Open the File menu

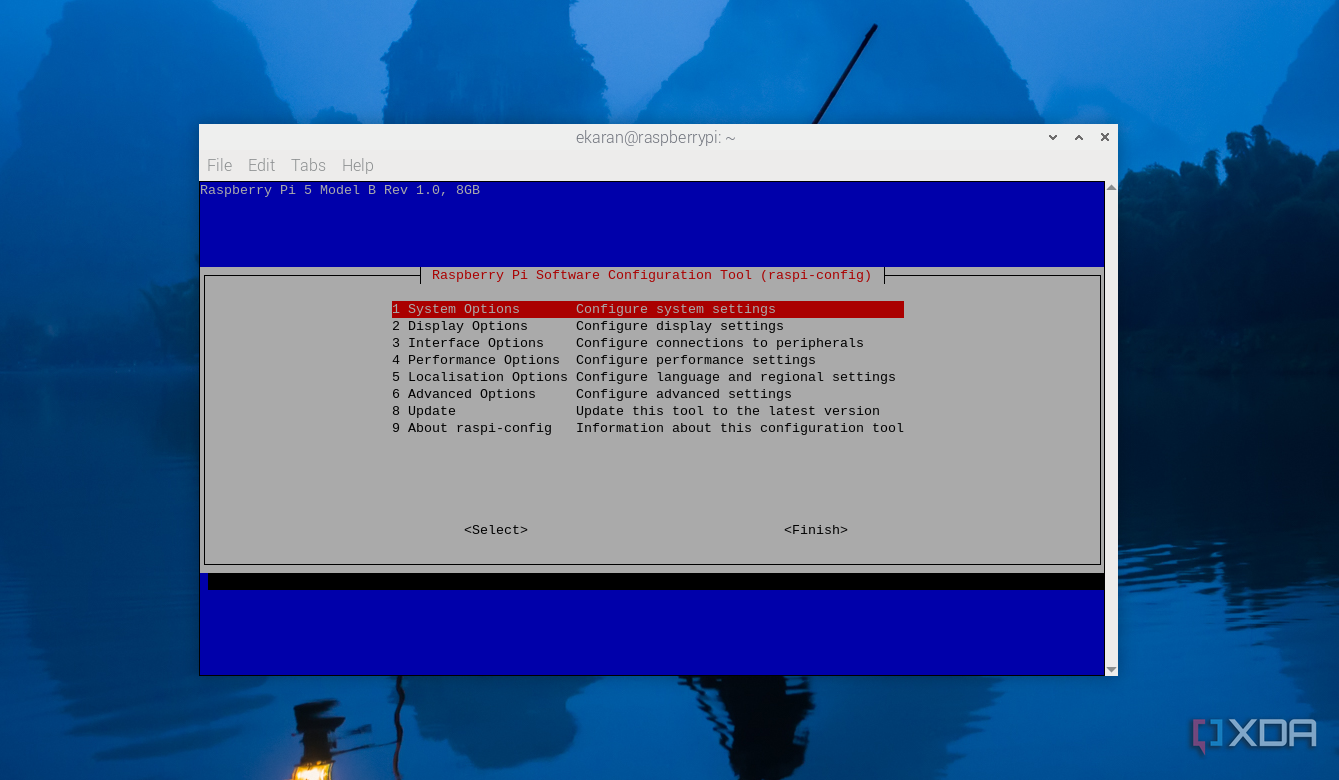point(219,165)
